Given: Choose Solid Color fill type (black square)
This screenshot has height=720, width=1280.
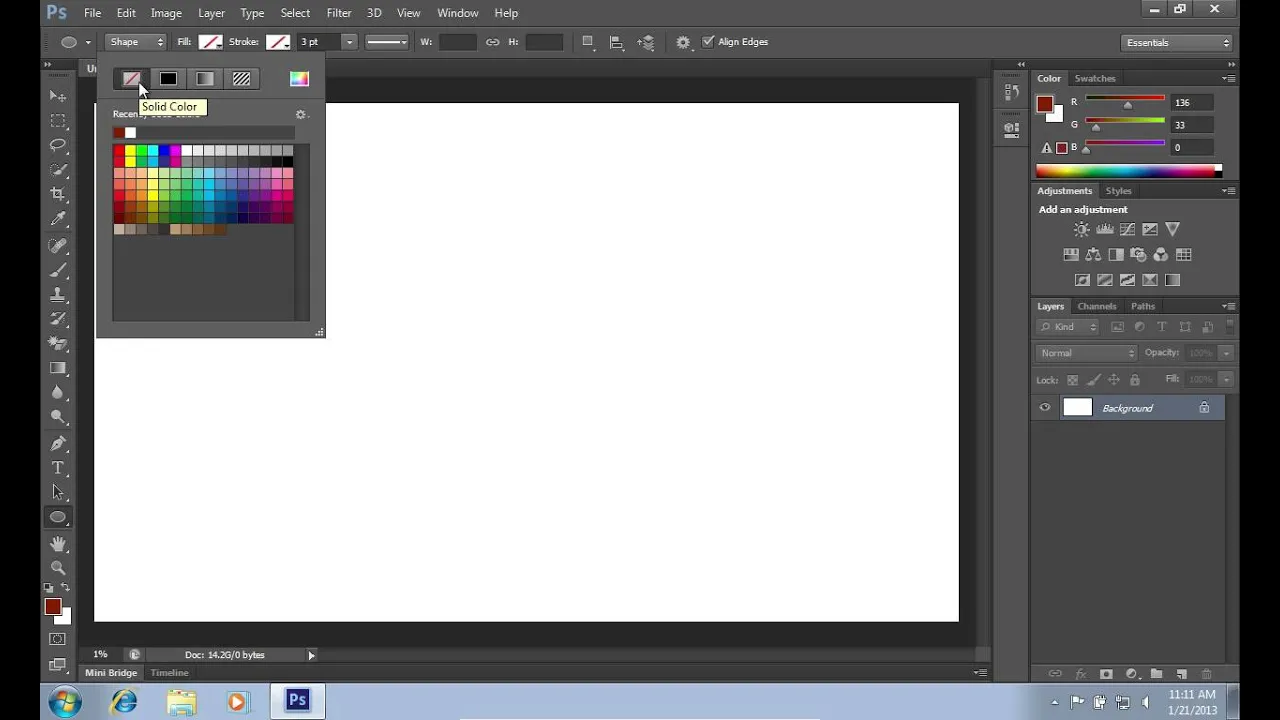Looking at the screenshot, I should 168,79.
